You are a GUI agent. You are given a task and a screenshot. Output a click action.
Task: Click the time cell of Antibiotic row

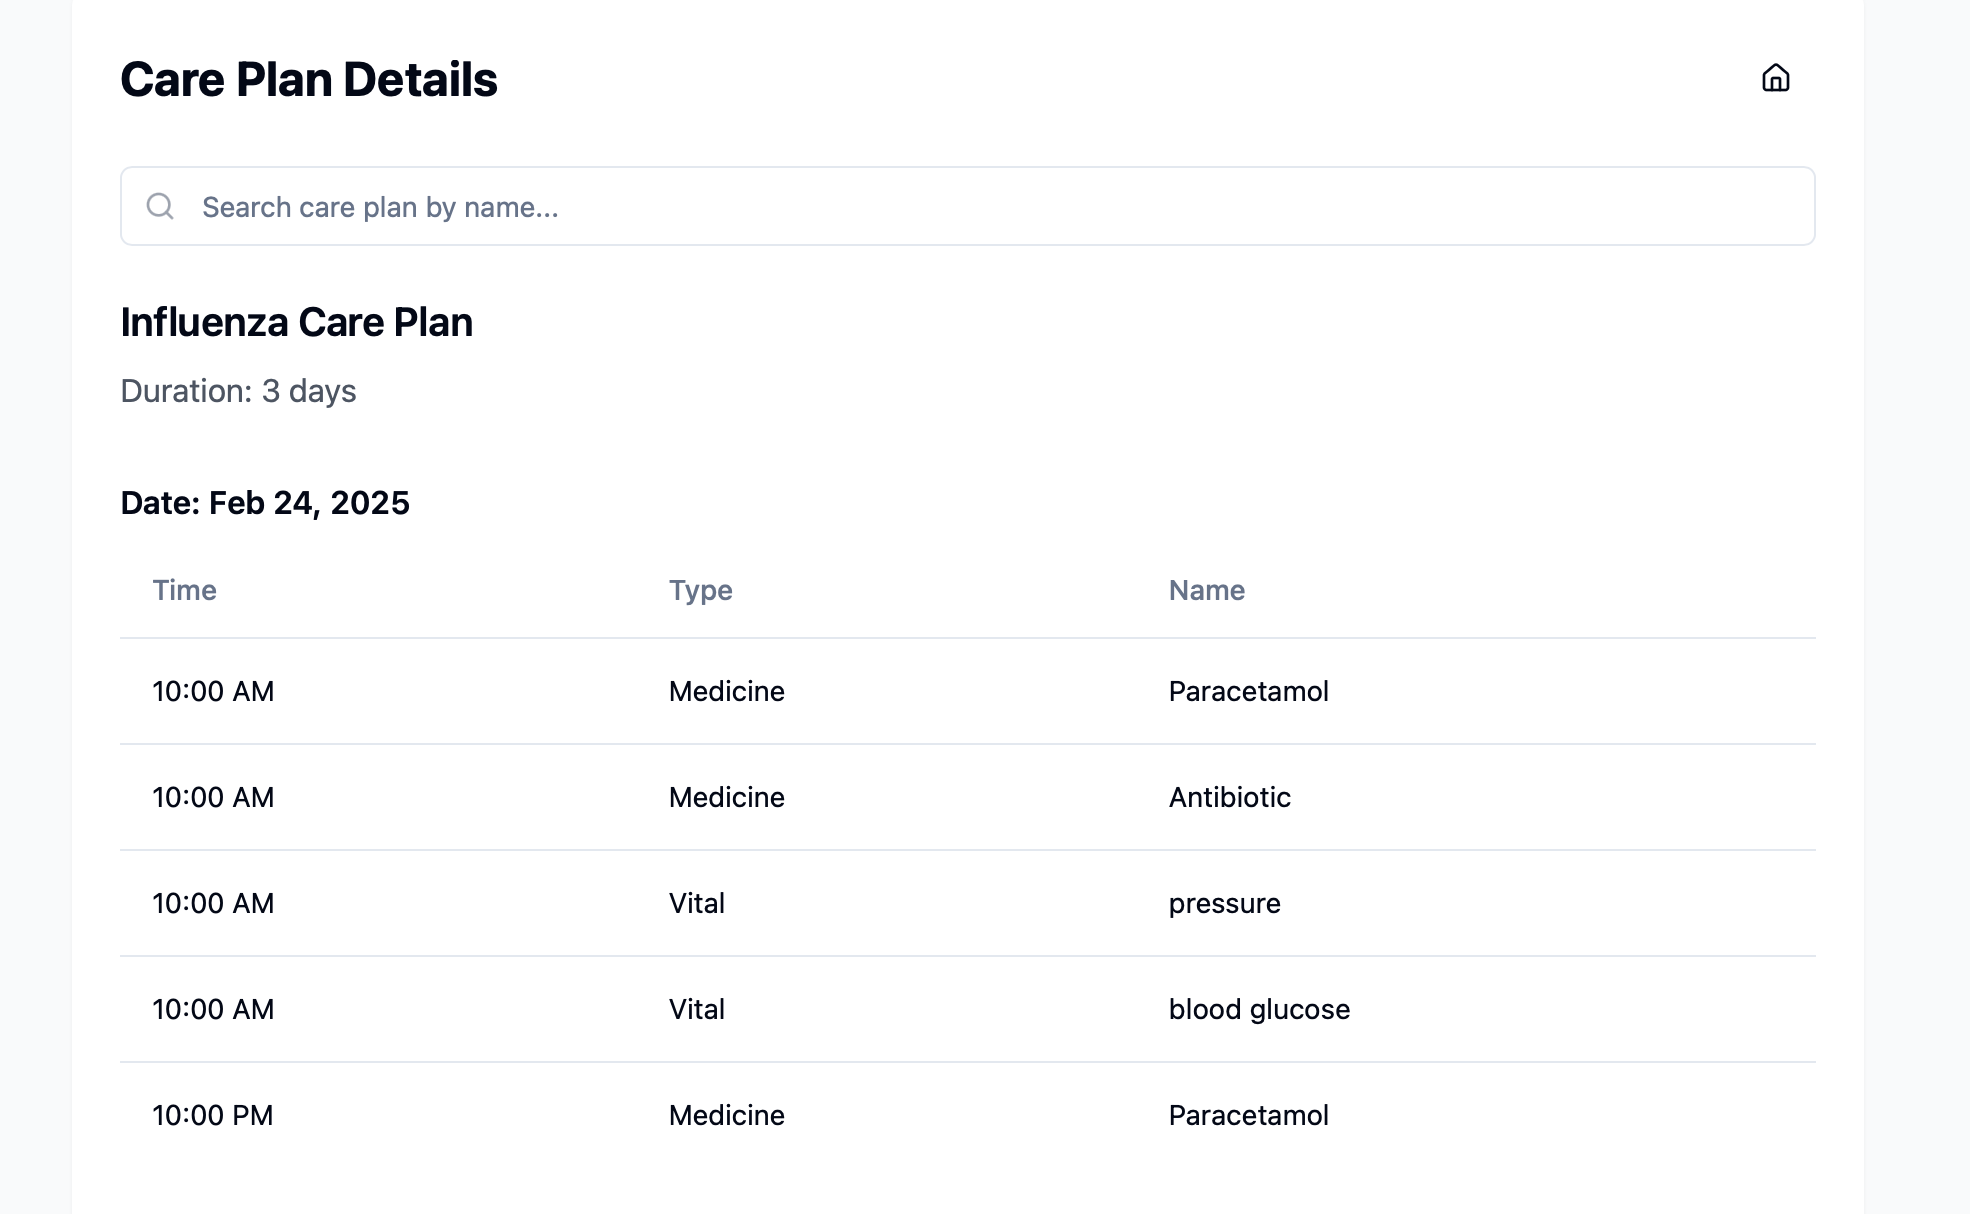coord(213,797)
